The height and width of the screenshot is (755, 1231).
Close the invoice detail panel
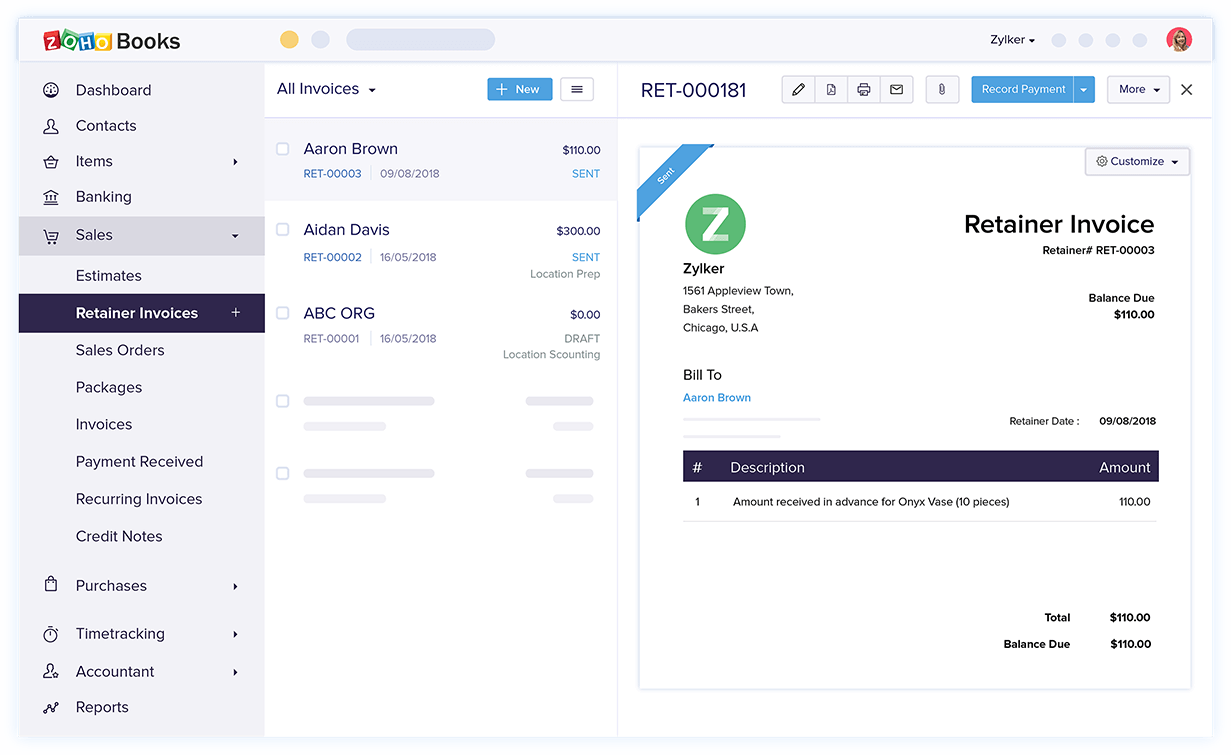1187,89
